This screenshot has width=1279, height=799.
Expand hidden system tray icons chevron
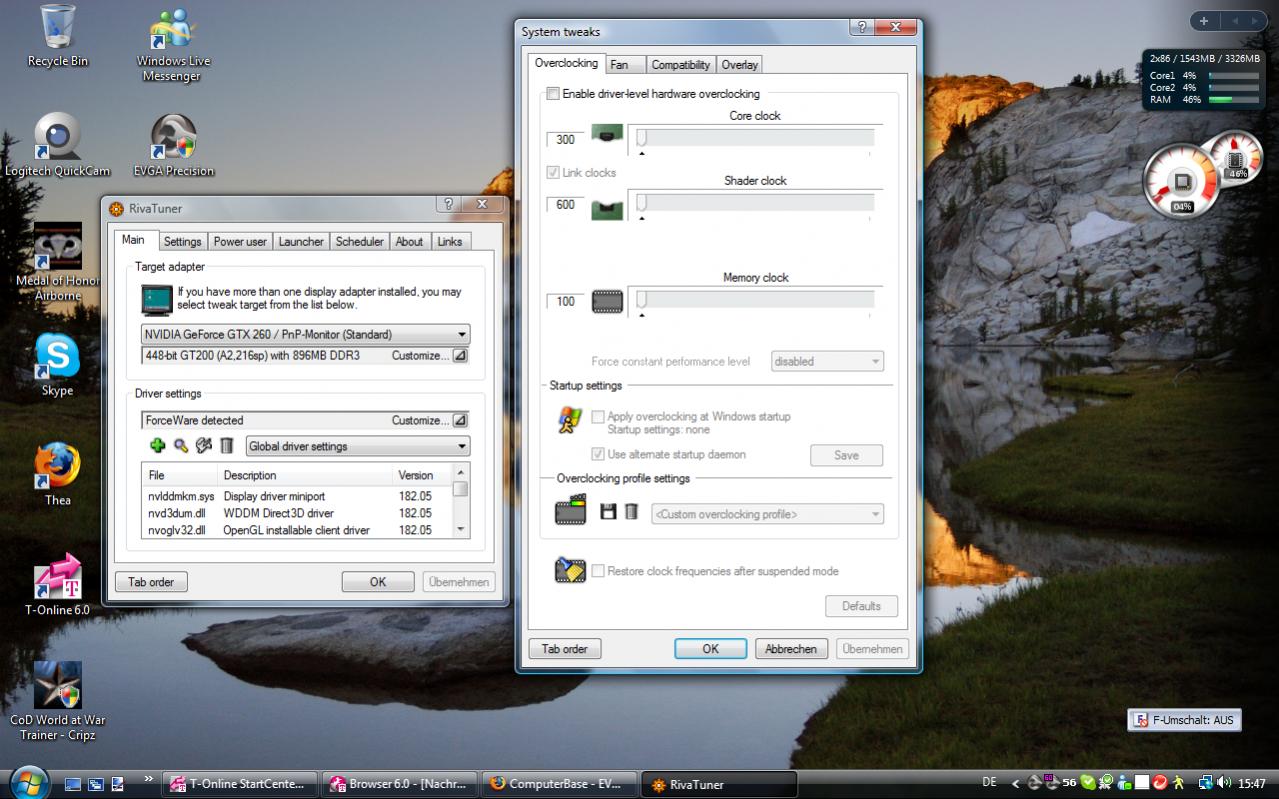pyautogui.click(x=1016, y=783)
